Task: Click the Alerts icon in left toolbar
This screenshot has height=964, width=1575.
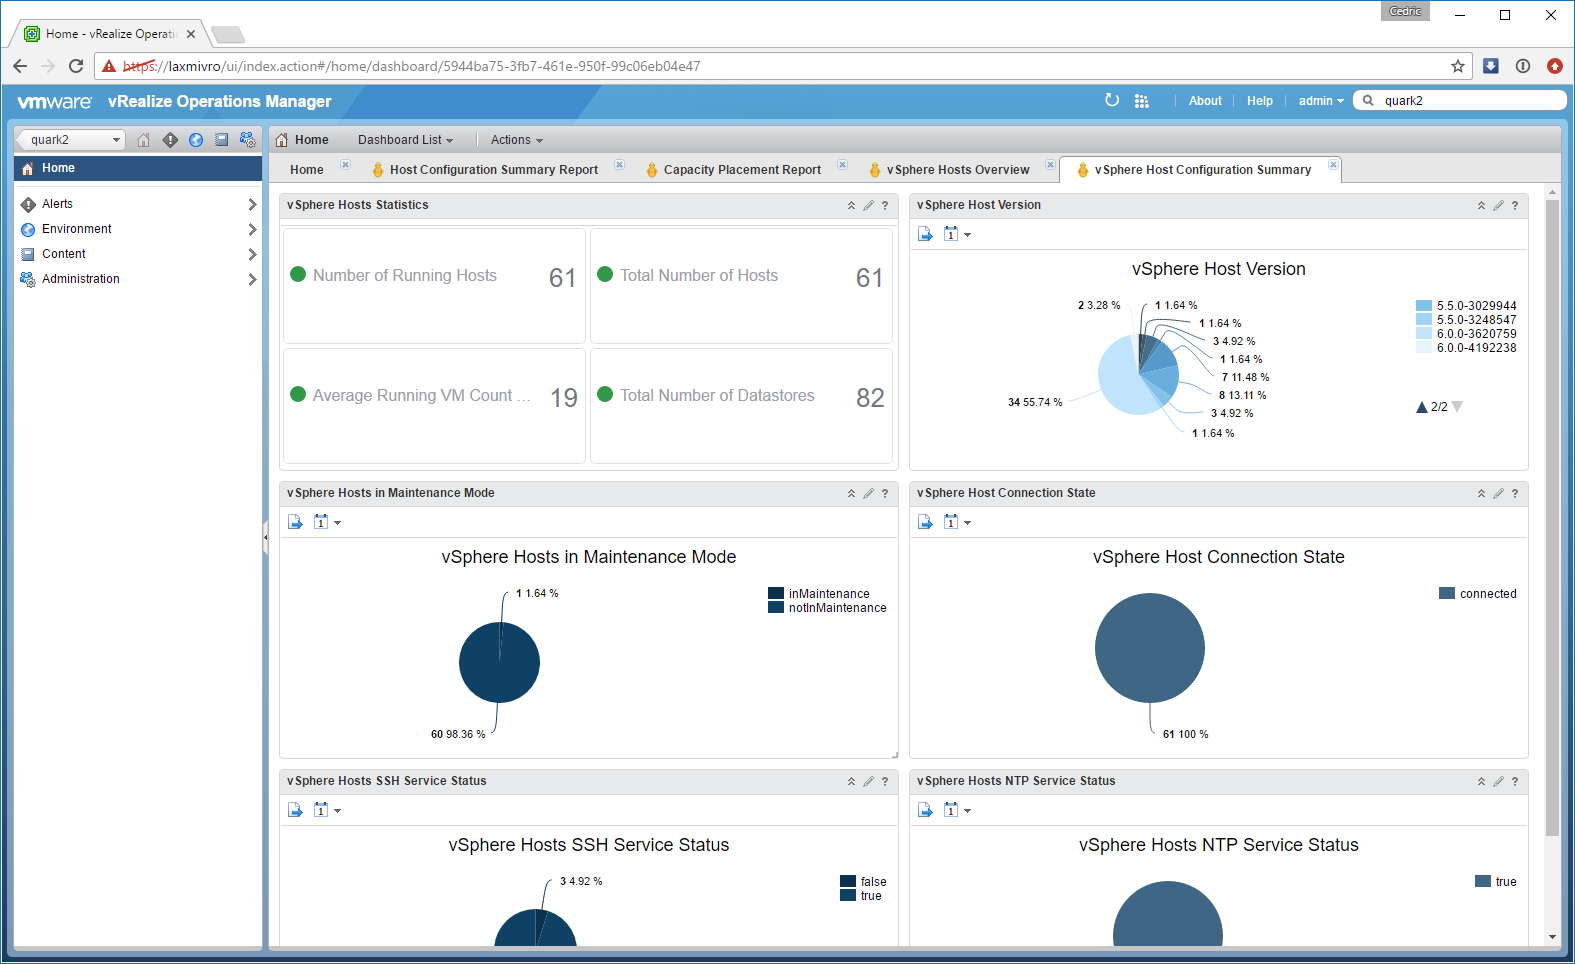Action: (x=170, y=140)
